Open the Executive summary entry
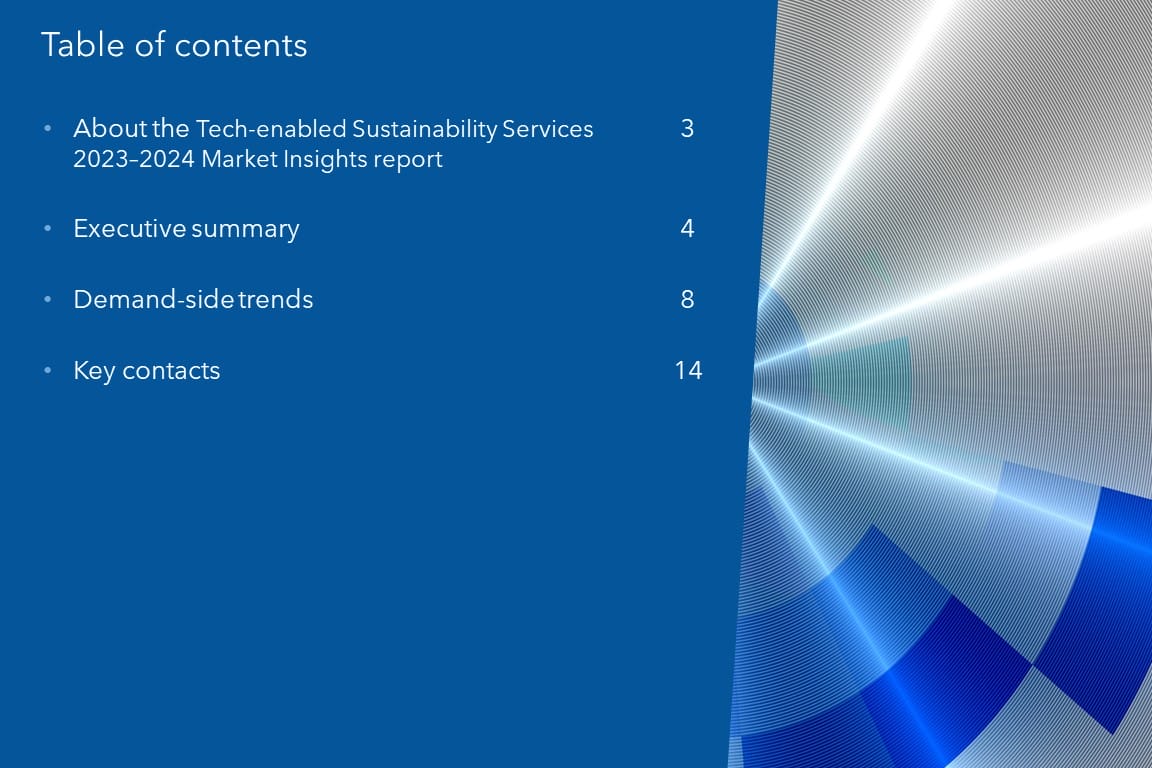This screenshot has height=768, width=1152. click(x=186, y=229)
